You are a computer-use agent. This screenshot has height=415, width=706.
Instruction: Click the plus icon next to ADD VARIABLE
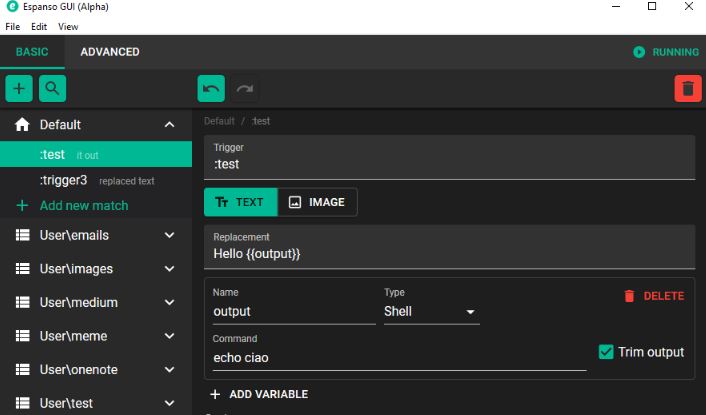pyautogui.click(x=215, y=394)
